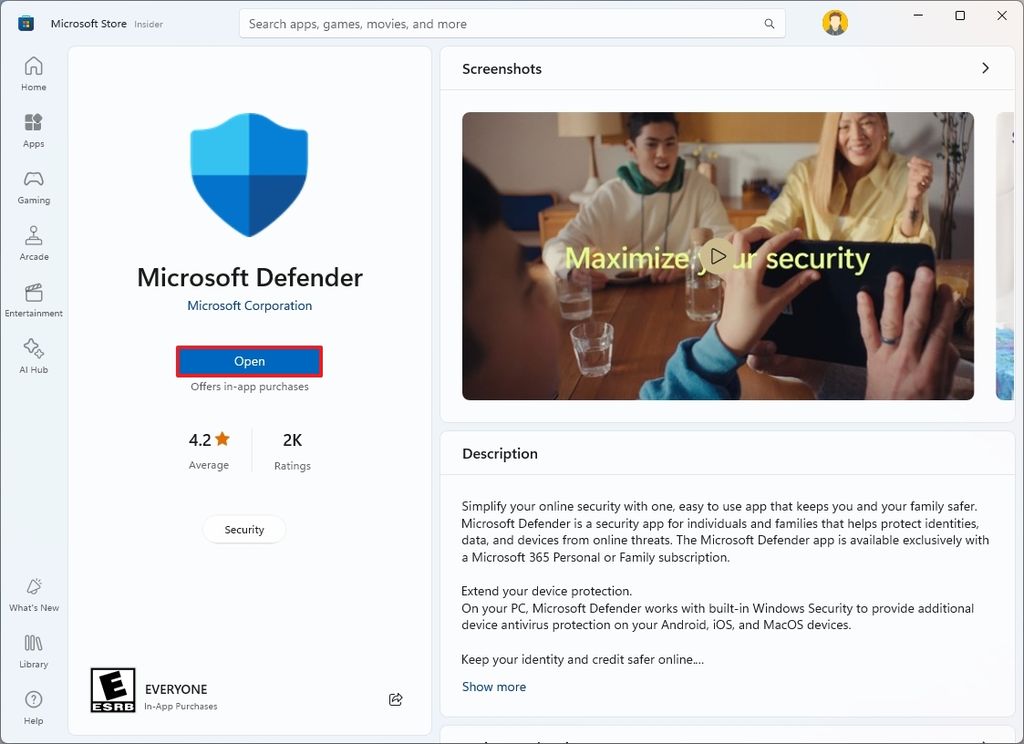Open the Arcade section
This screenshot has height=744, width=1024.
(x=33, y=243)
